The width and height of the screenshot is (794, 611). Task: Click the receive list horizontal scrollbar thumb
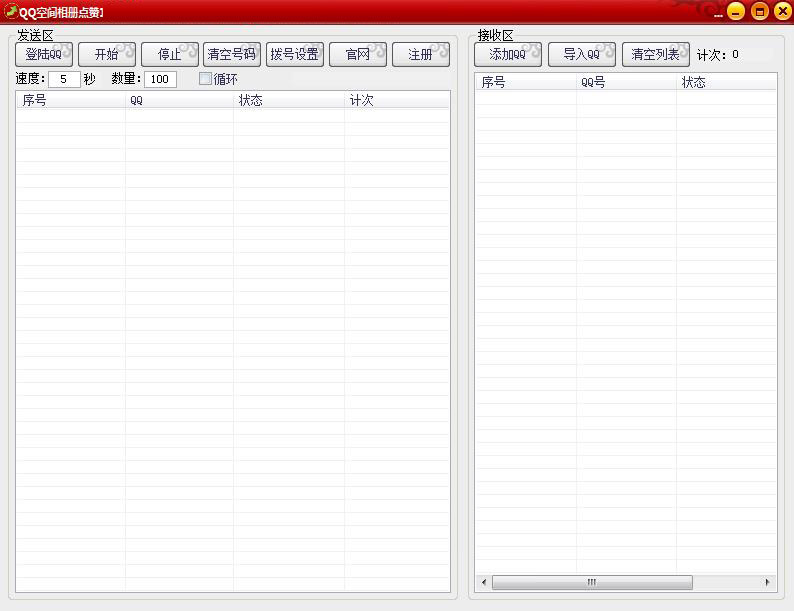pos(592,582)
